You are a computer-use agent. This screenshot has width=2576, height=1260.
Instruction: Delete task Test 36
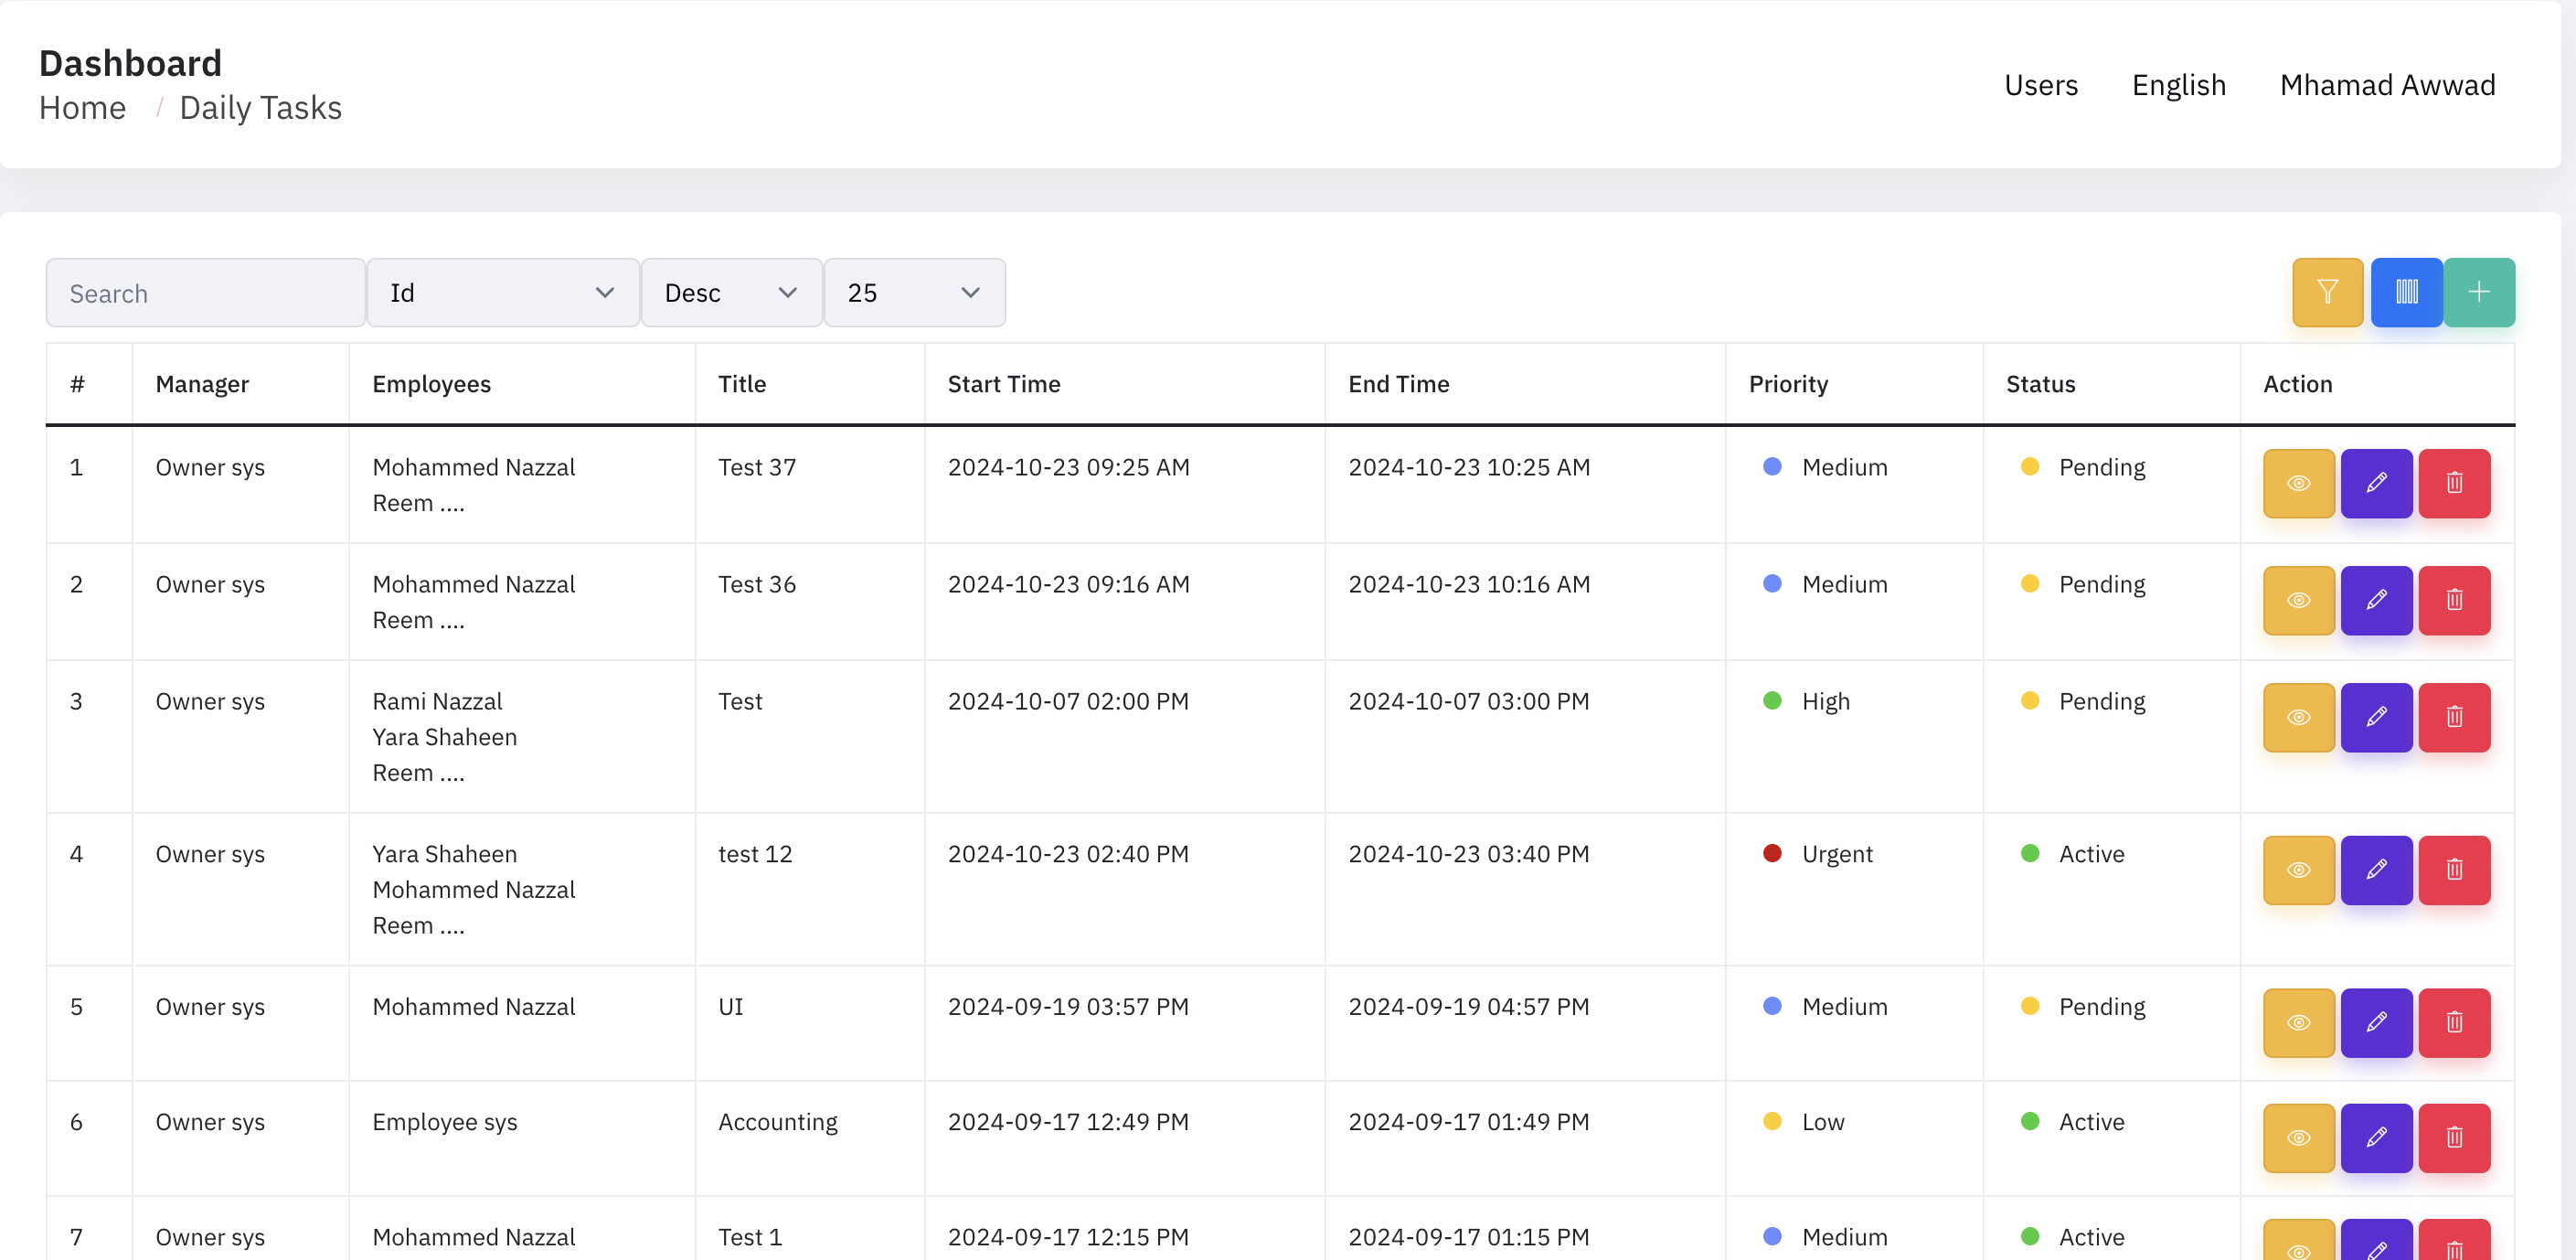[x=2454, y=600]
